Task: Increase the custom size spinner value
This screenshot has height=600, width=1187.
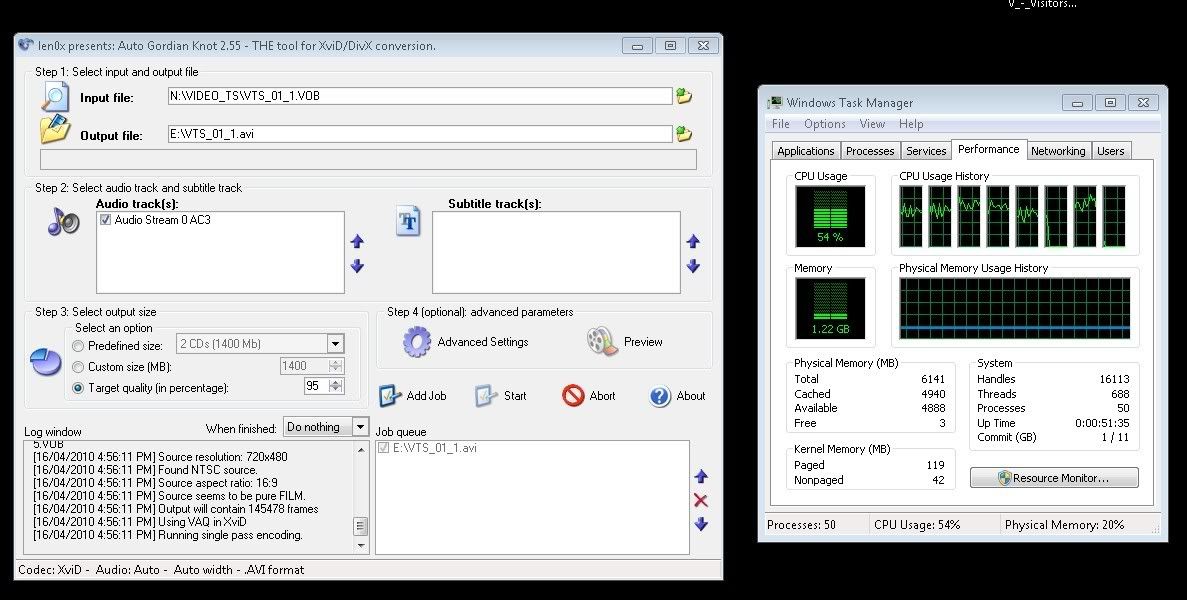Action: pyautogui.click(x=336, y=362)
